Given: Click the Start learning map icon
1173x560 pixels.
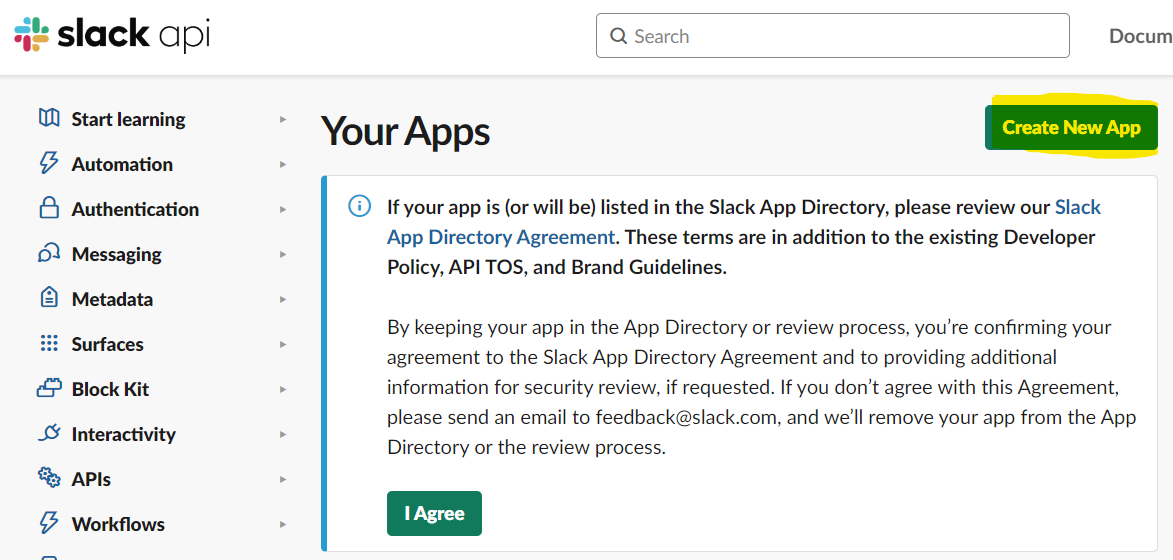Looking at the screenshot, I should pos(49,118).
